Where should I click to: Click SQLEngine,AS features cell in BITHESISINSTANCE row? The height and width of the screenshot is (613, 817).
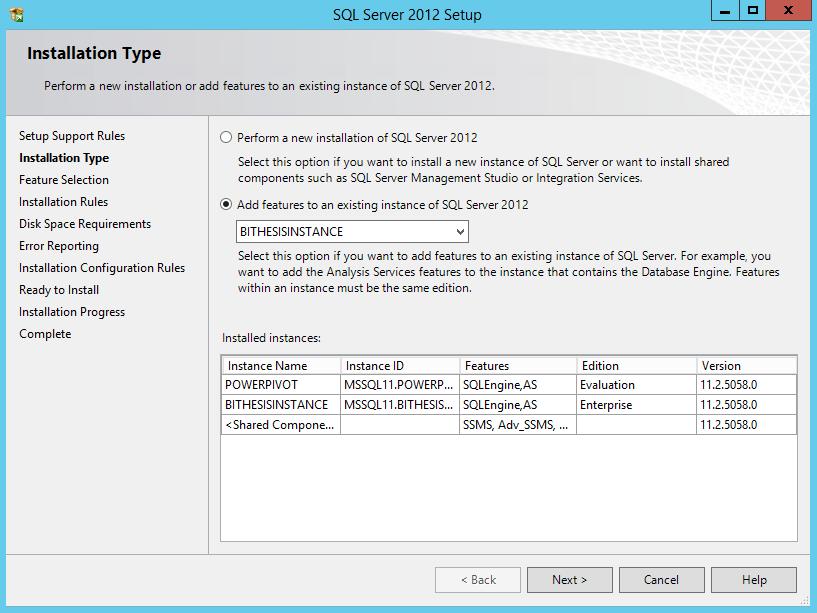518,404
